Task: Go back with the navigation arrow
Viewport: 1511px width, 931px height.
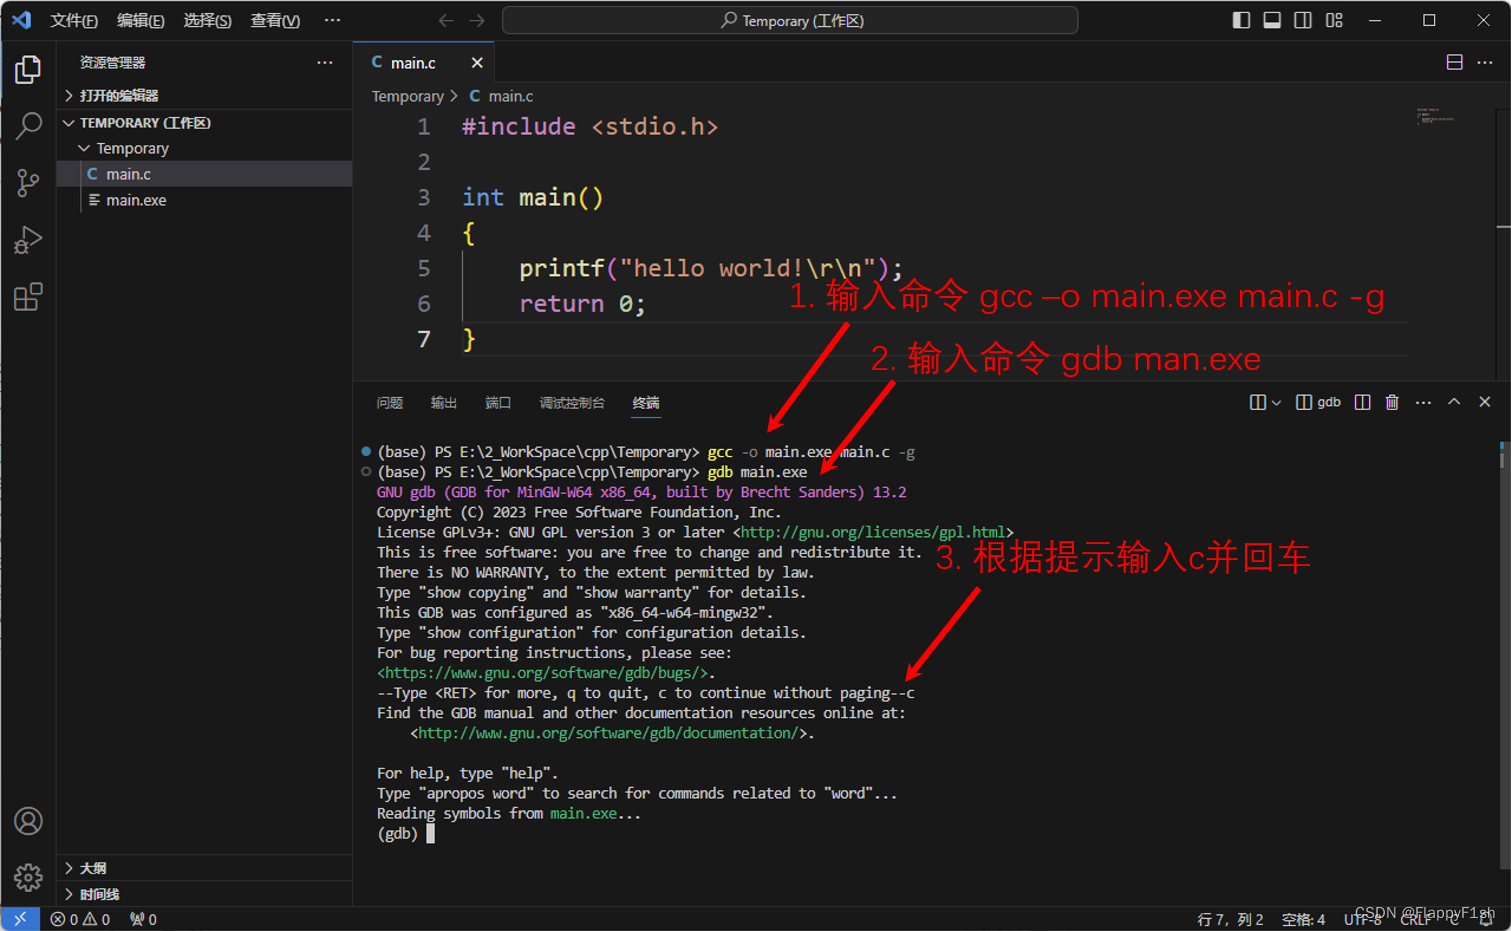Action: coord(446,20)
